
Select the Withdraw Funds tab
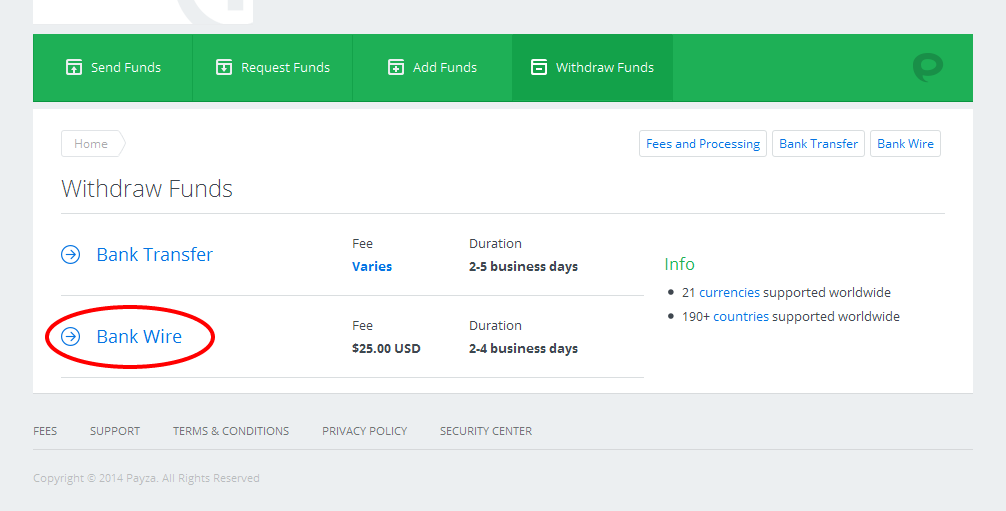(592, 67)
